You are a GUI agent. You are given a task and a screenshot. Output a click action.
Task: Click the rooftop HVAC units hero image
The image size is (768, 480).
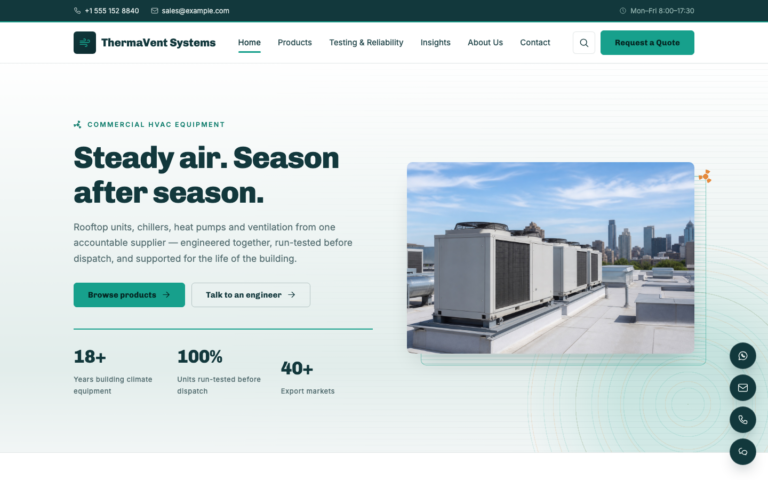tap(551, 258)
